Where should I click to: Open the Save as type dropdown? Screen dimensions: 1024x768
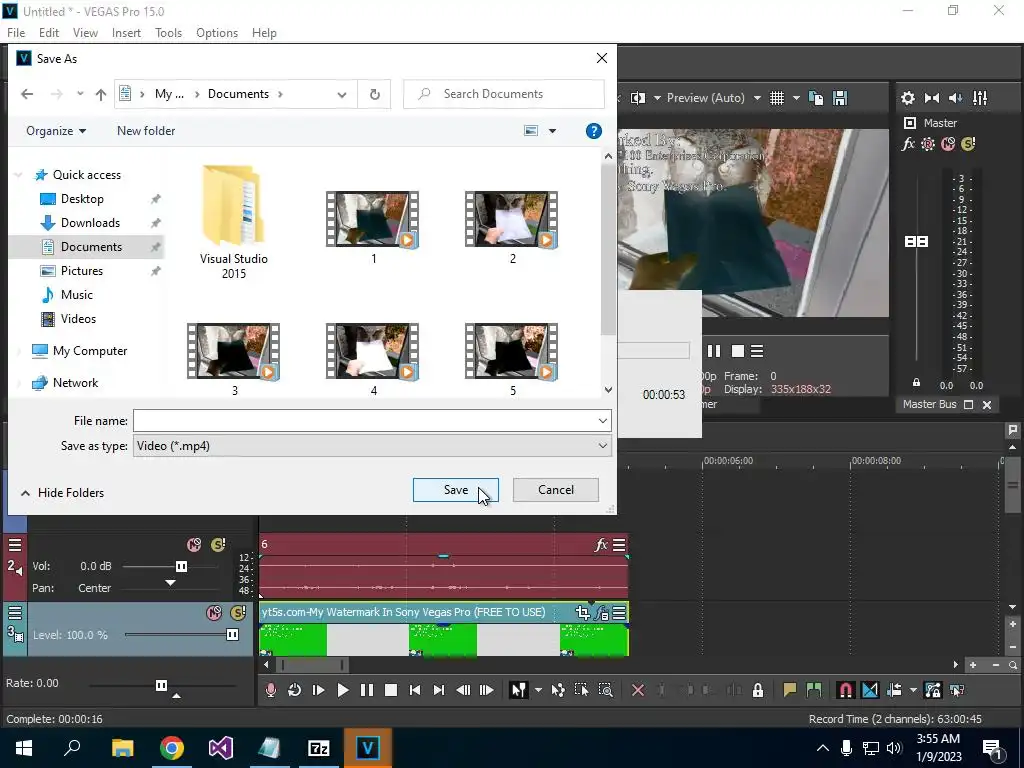click(x=372, y=446)
